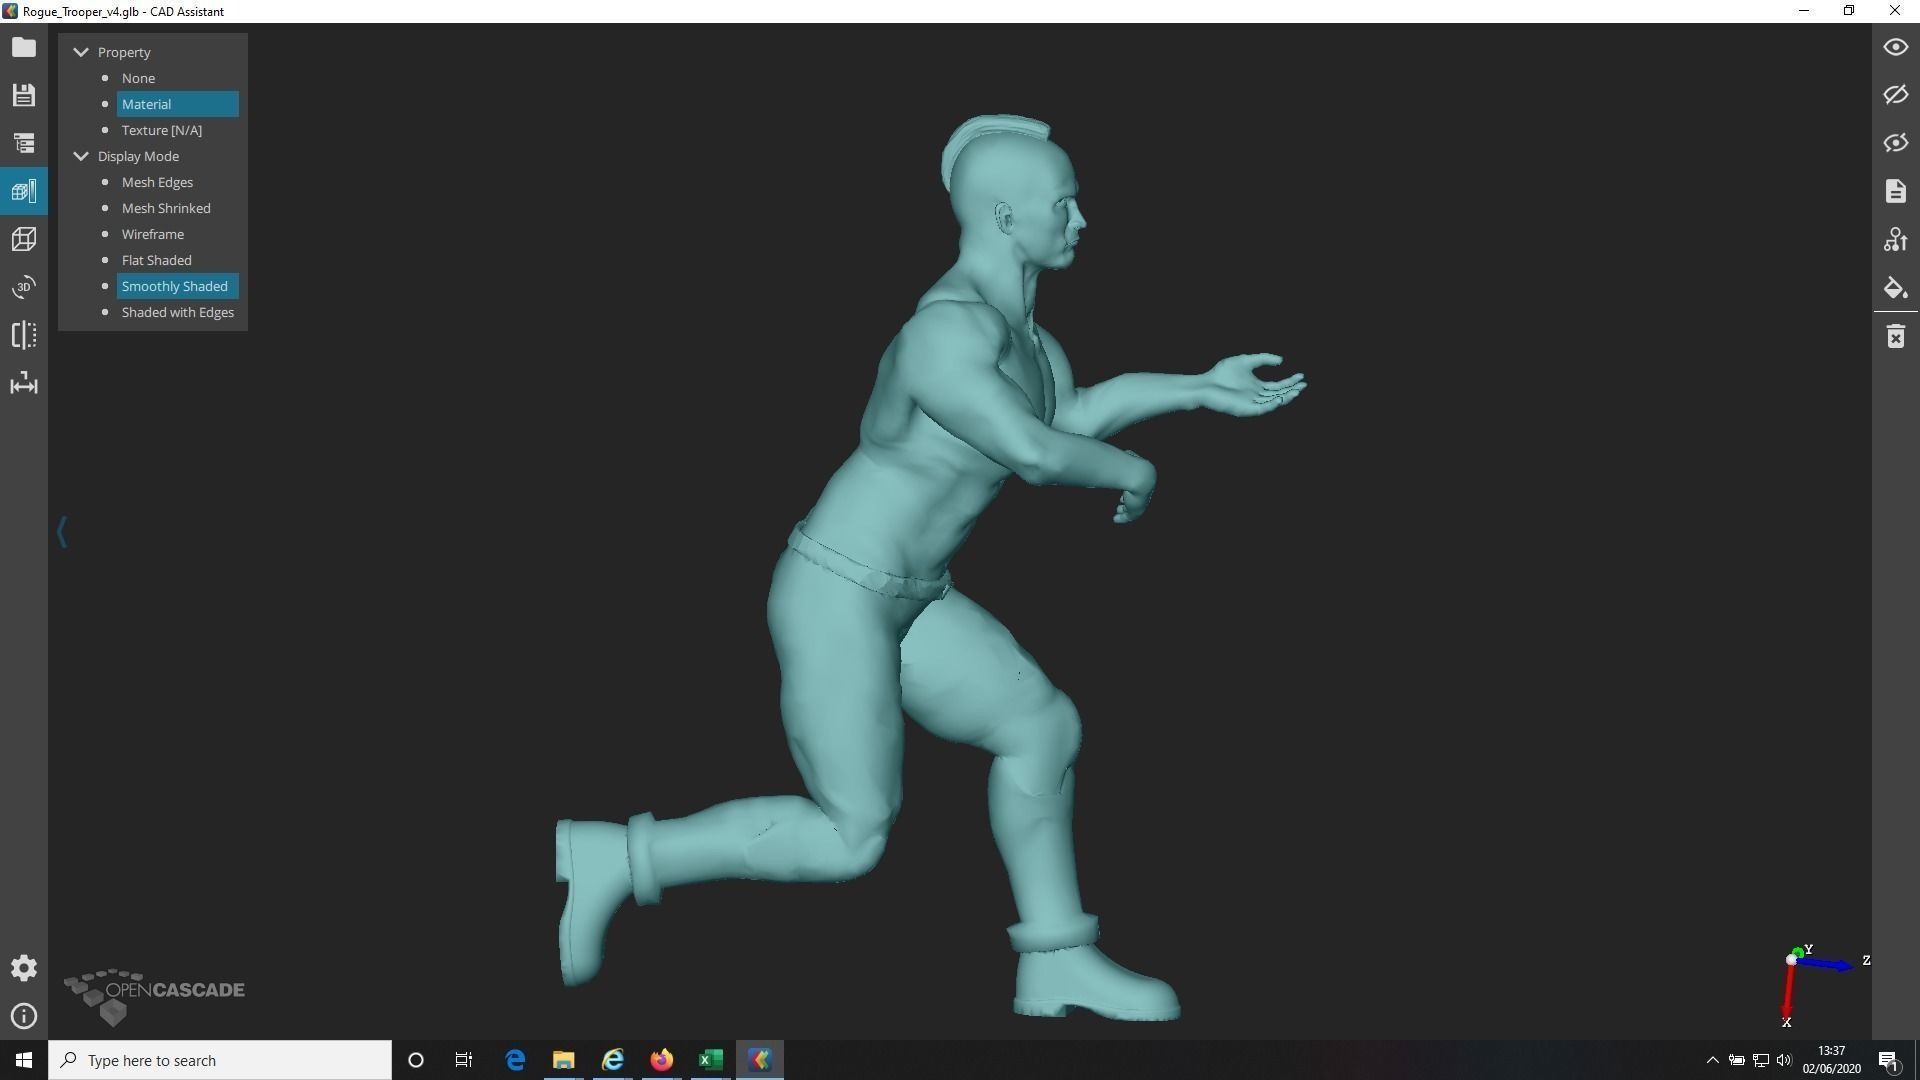This screenshot has width=1920, height=1080.
Task: Open the 3D rotation mode icon
Action: pos(24,287)
